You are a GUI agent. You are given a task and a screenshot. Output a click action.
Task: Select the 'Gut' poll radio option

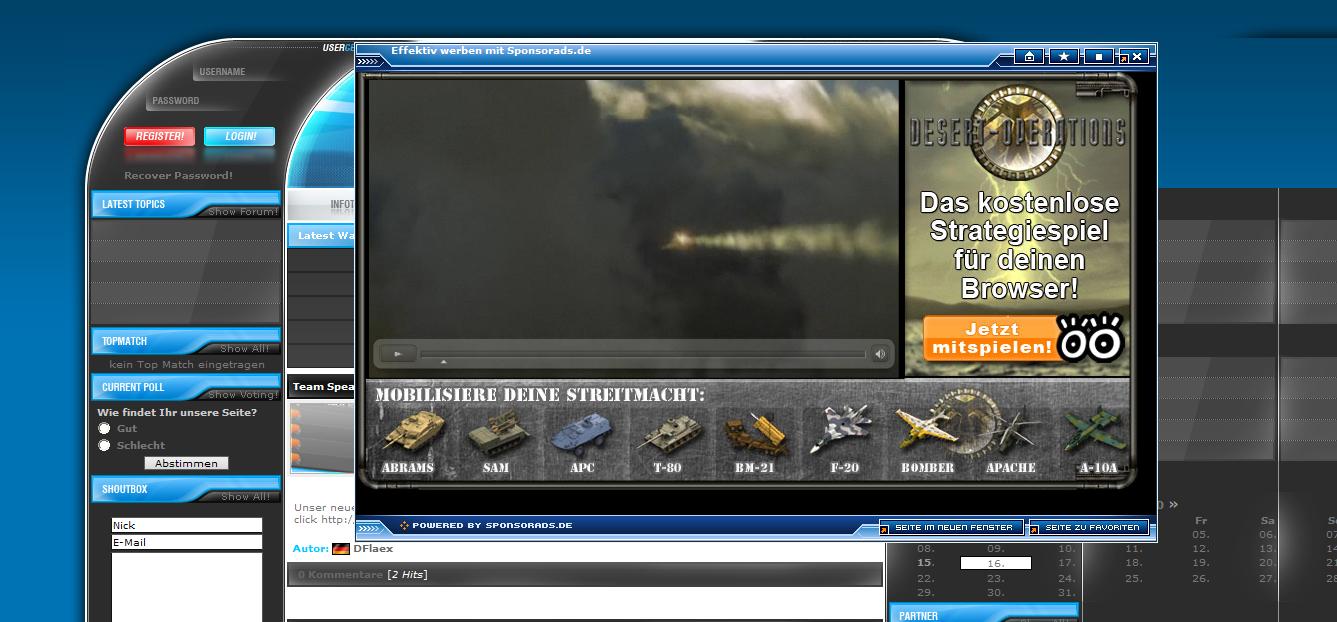coord(104,428)
